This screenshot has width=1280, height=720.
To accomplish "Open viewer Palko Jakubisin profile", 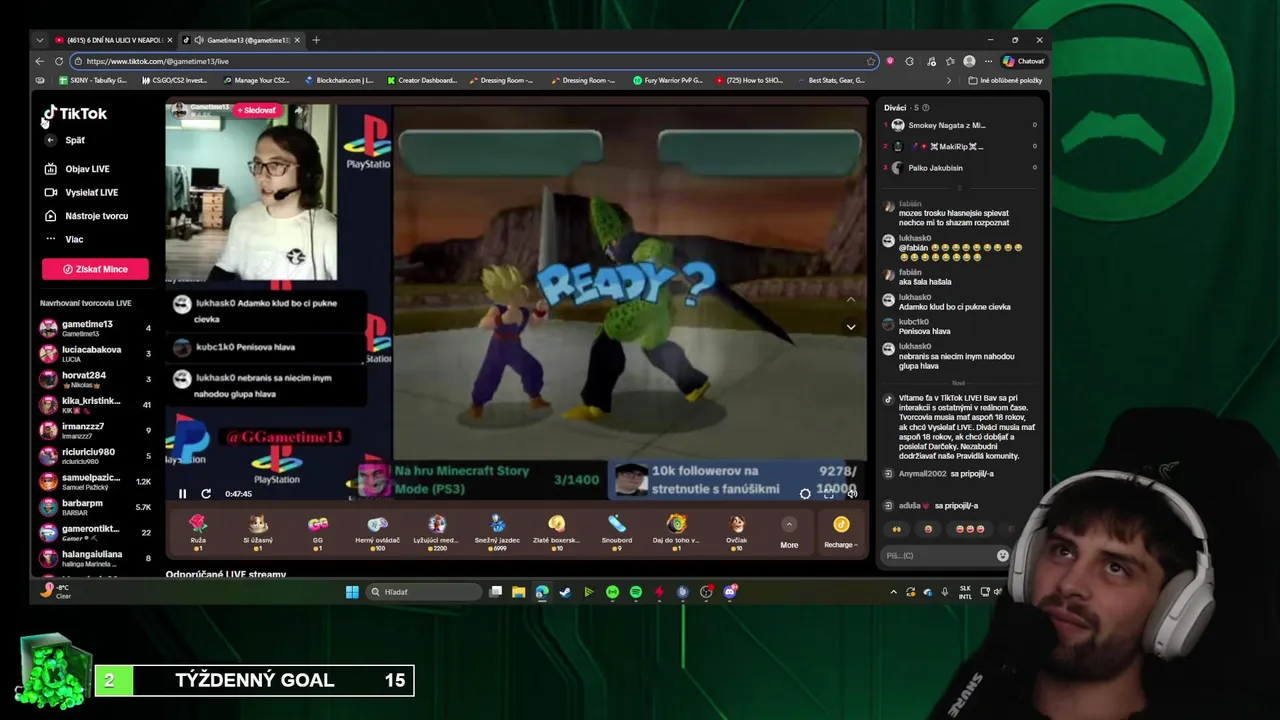I will (x=935, y=168).
